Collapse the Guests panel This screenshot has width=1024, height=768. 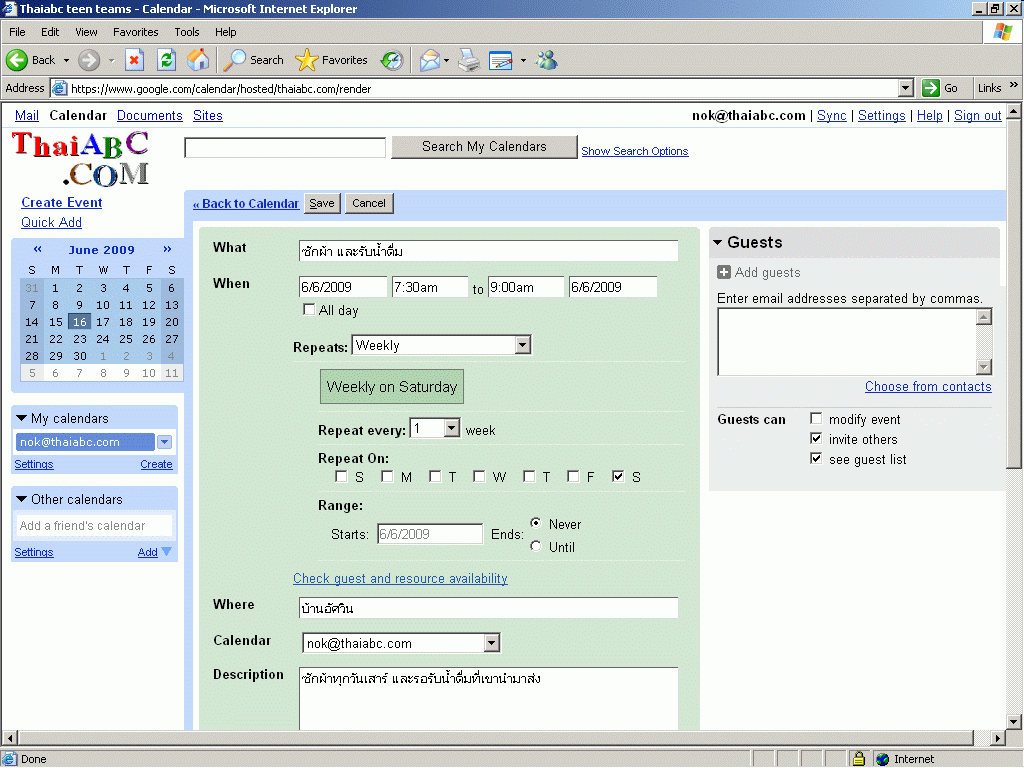[x=717, y=243]
